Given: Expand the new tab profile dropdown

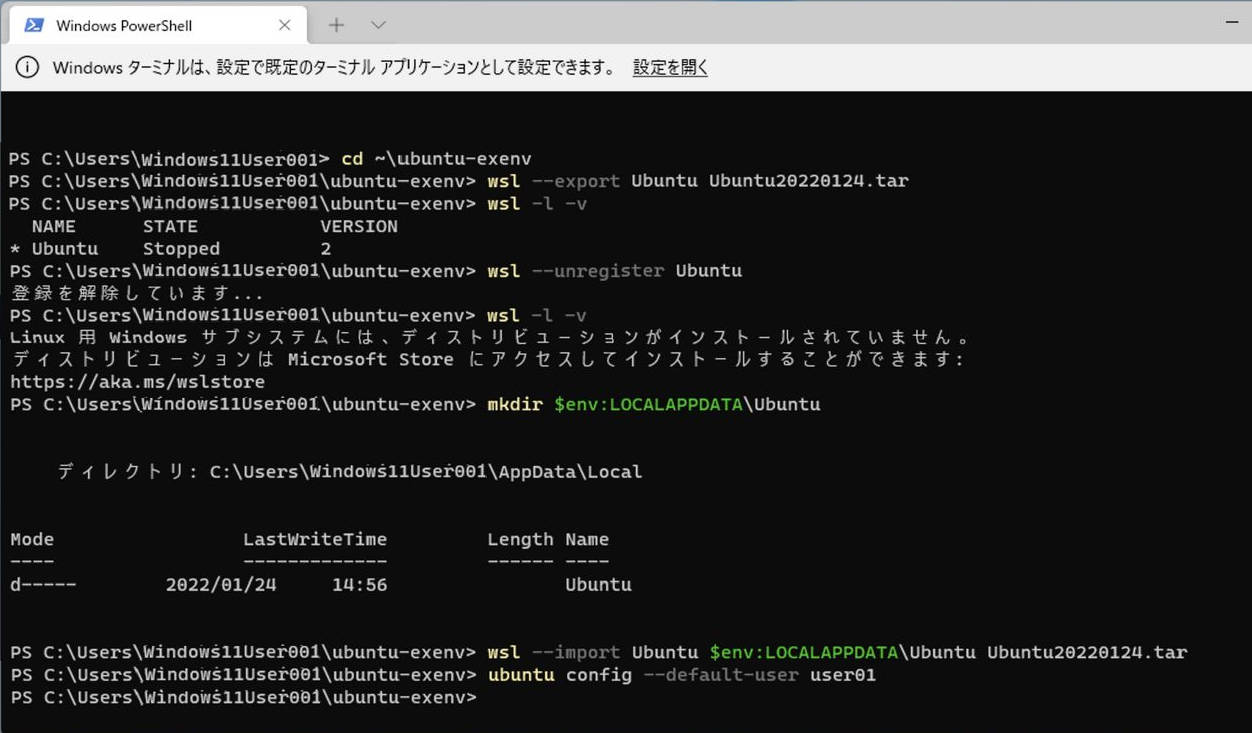Looking at the screenshot, I should 378,25.
